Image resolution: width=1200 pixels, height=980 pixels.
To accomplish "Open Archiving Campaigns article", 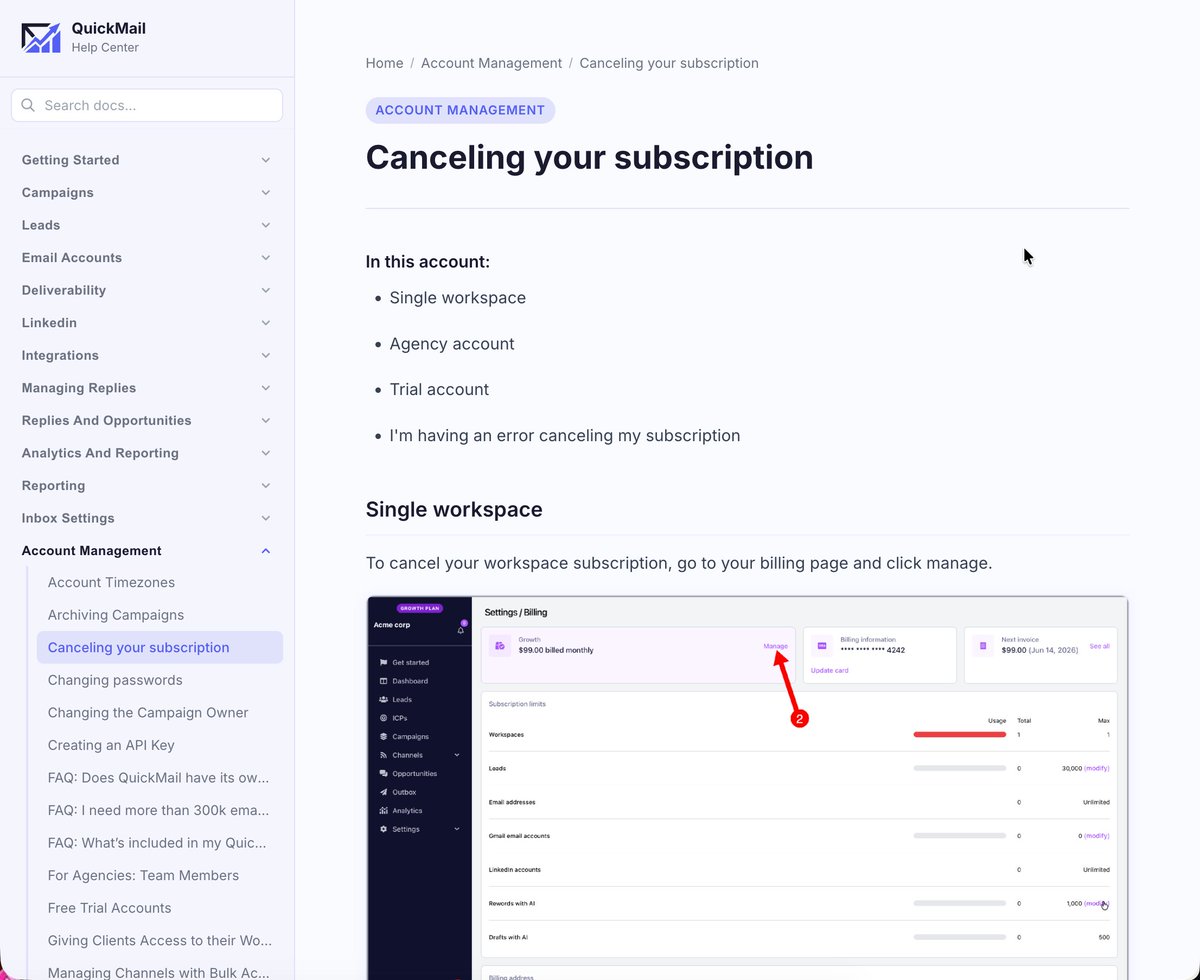I will (x=116, y=615).
